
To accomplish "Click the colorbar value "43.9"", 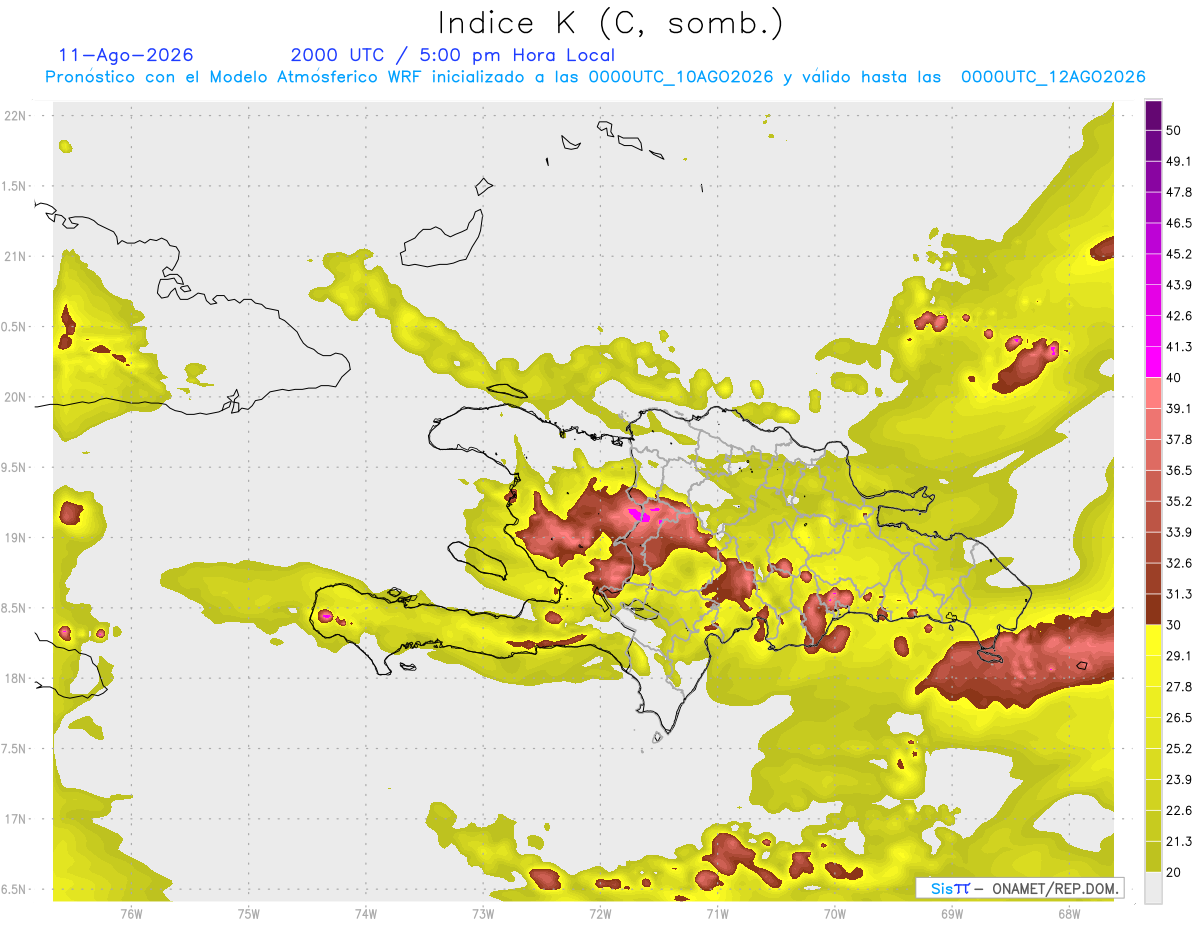I will point(1179,285).
